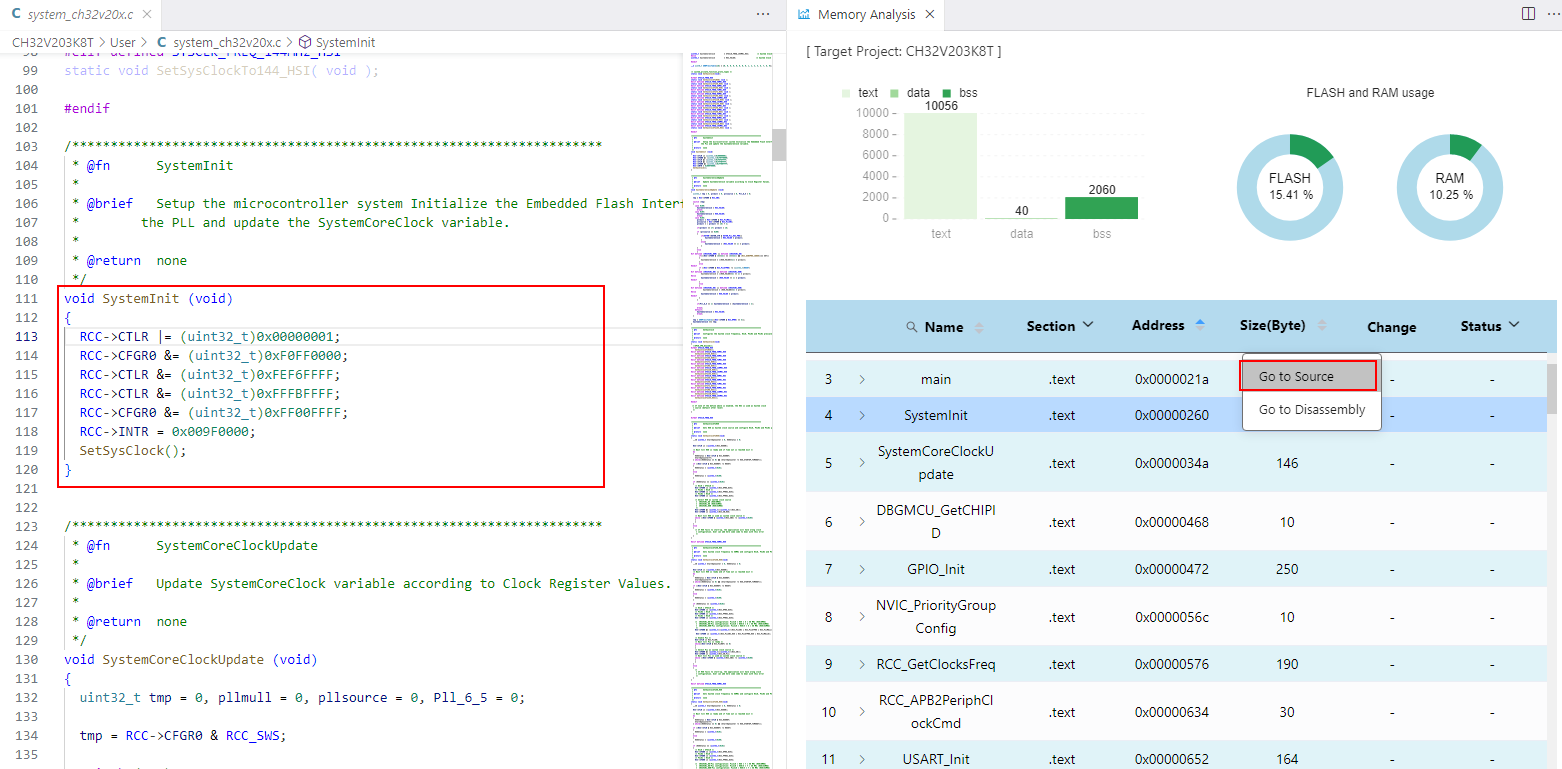Screen dimensions: 1562x769
Task: Expand the SystemInit row chevron
Action: click(x=862, y=415)
